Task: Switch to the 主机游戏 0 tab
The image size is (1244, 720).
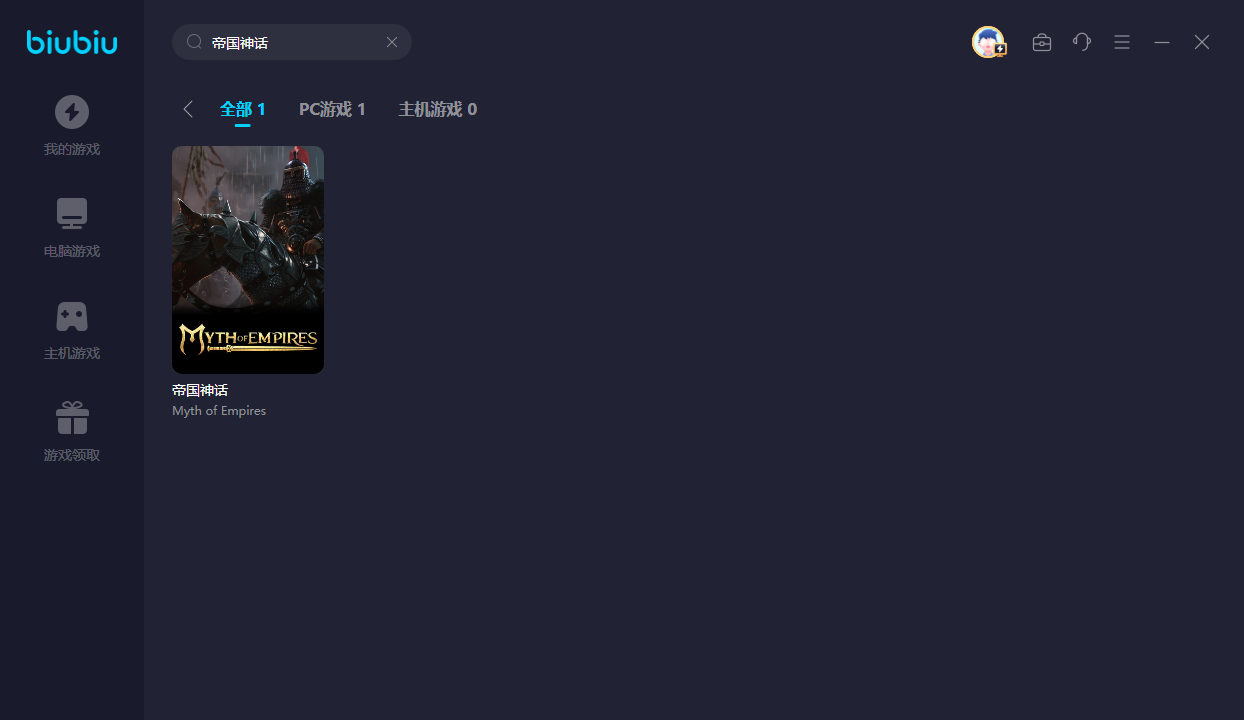Action: [x=438, y=109]
